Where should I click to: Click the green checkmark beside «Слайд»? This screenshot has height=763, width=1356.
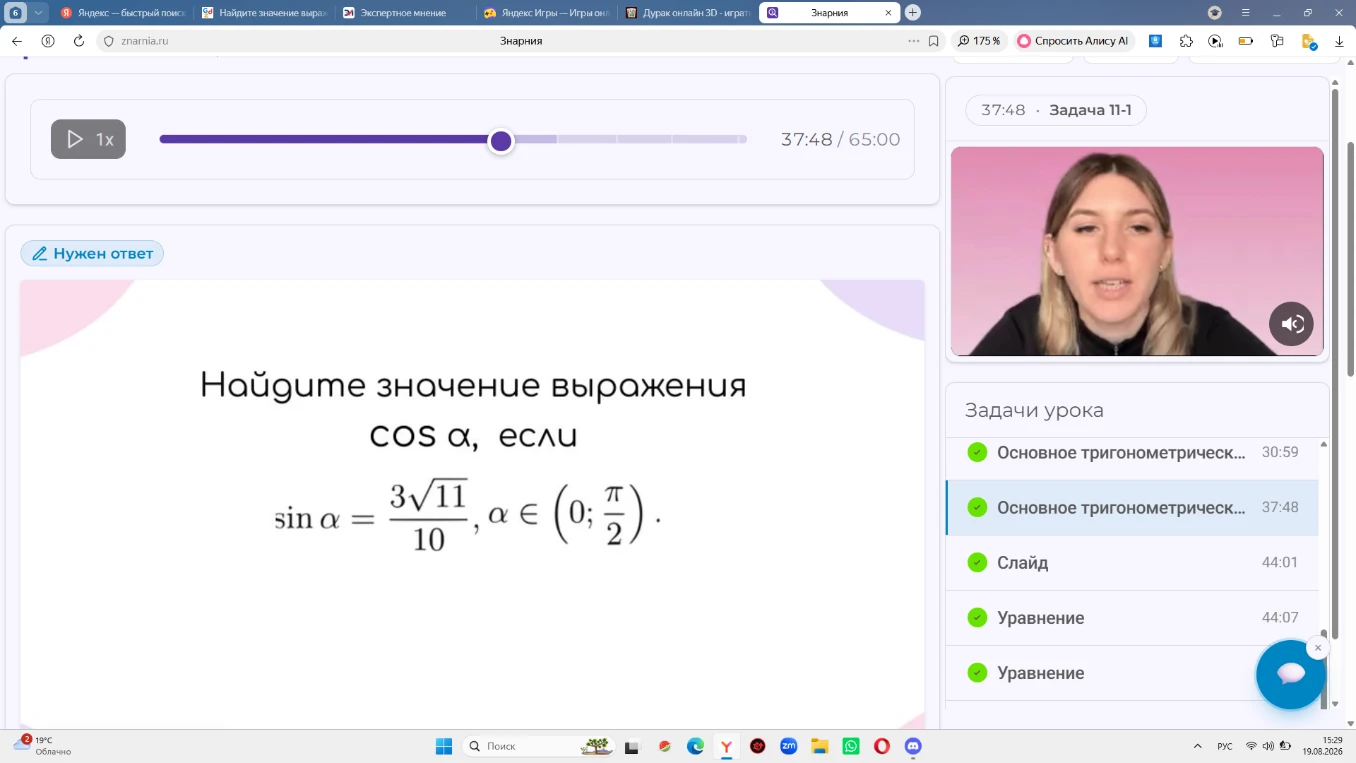pyautogui.click(x=977, y=562)
